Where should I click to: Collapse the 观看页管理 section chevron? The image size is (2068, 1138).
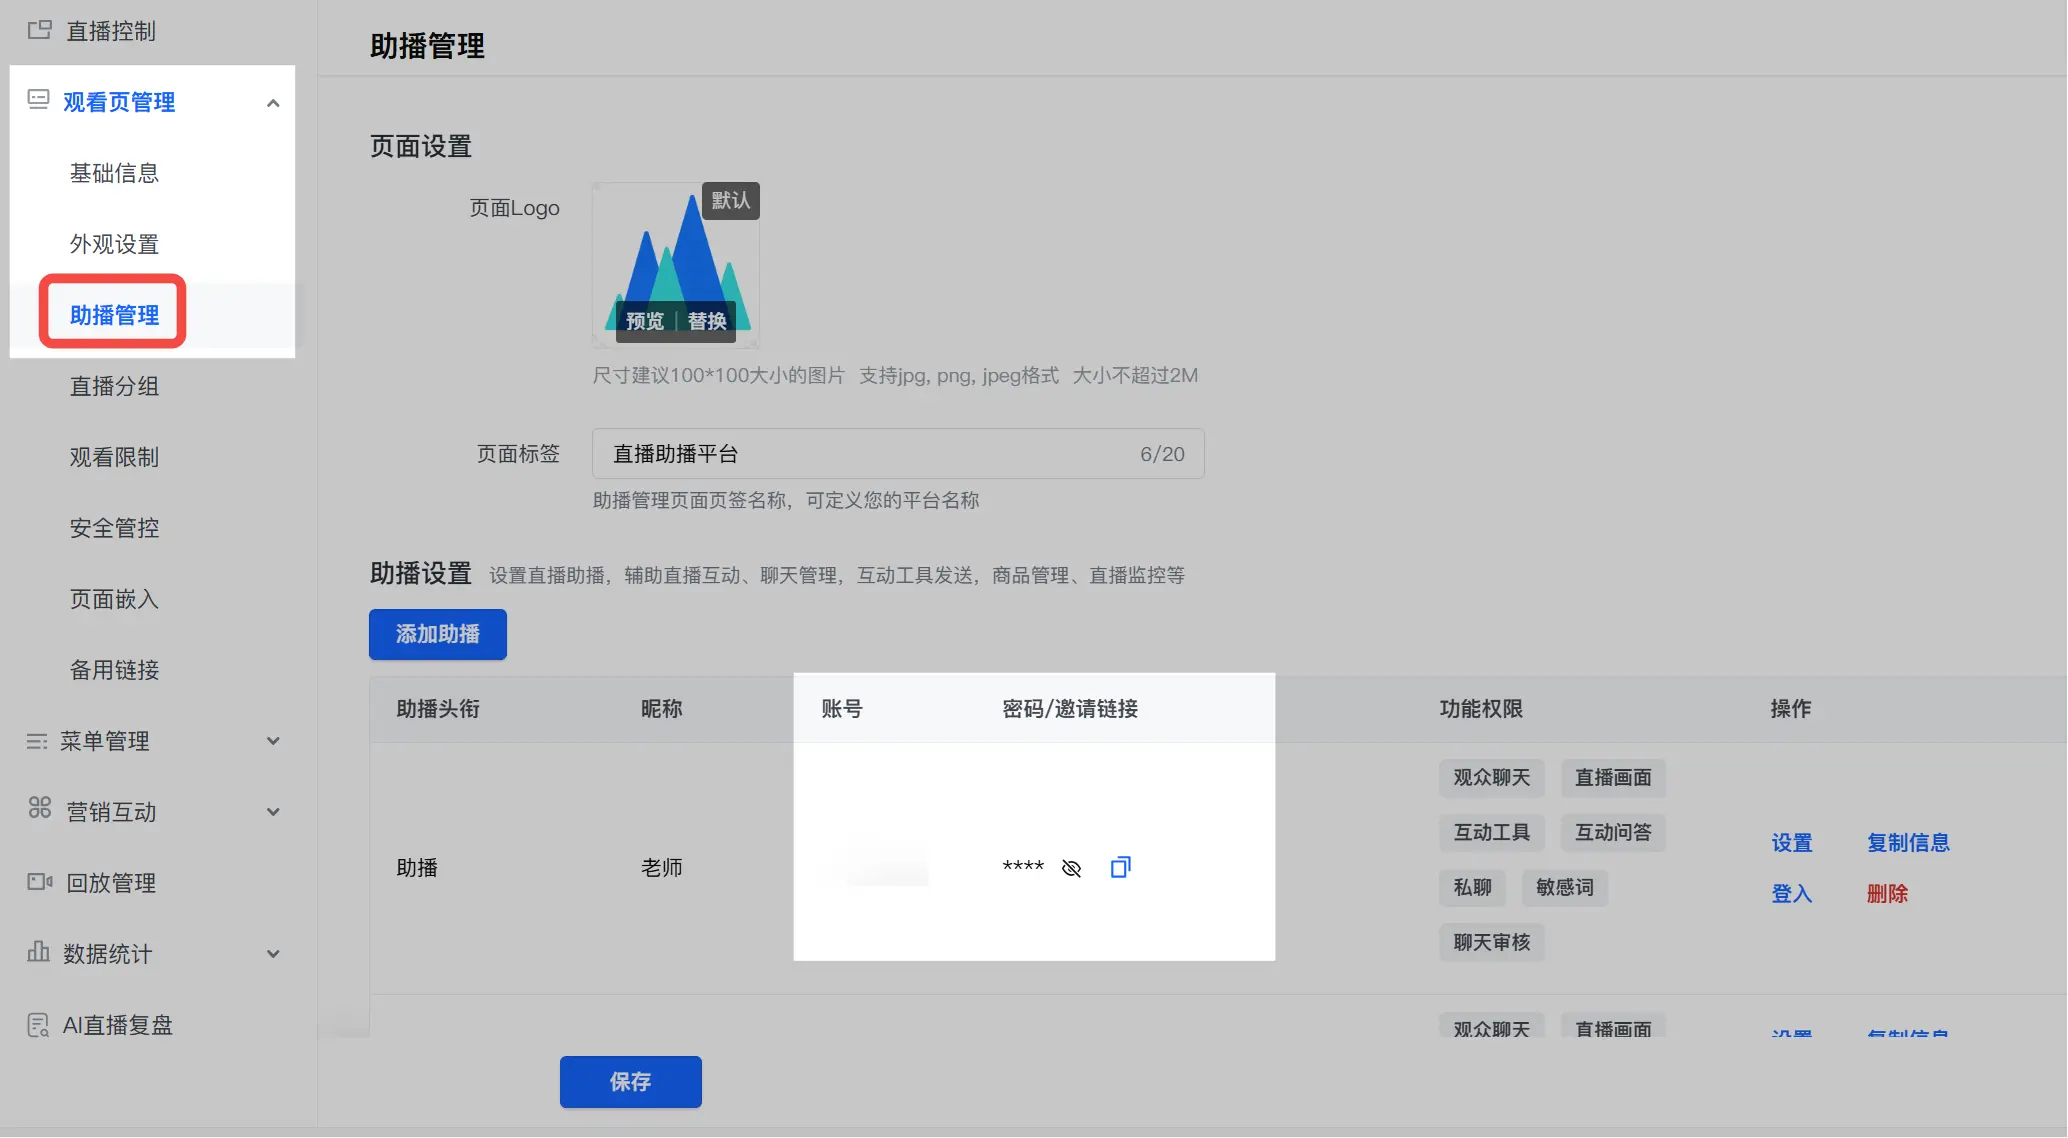[273, 103]
